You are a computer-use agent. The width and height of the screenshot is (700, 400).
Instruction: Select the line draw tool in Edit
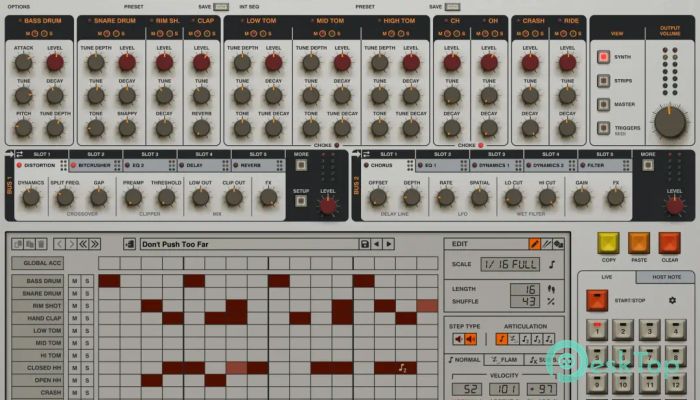click(x=546, y=244)
